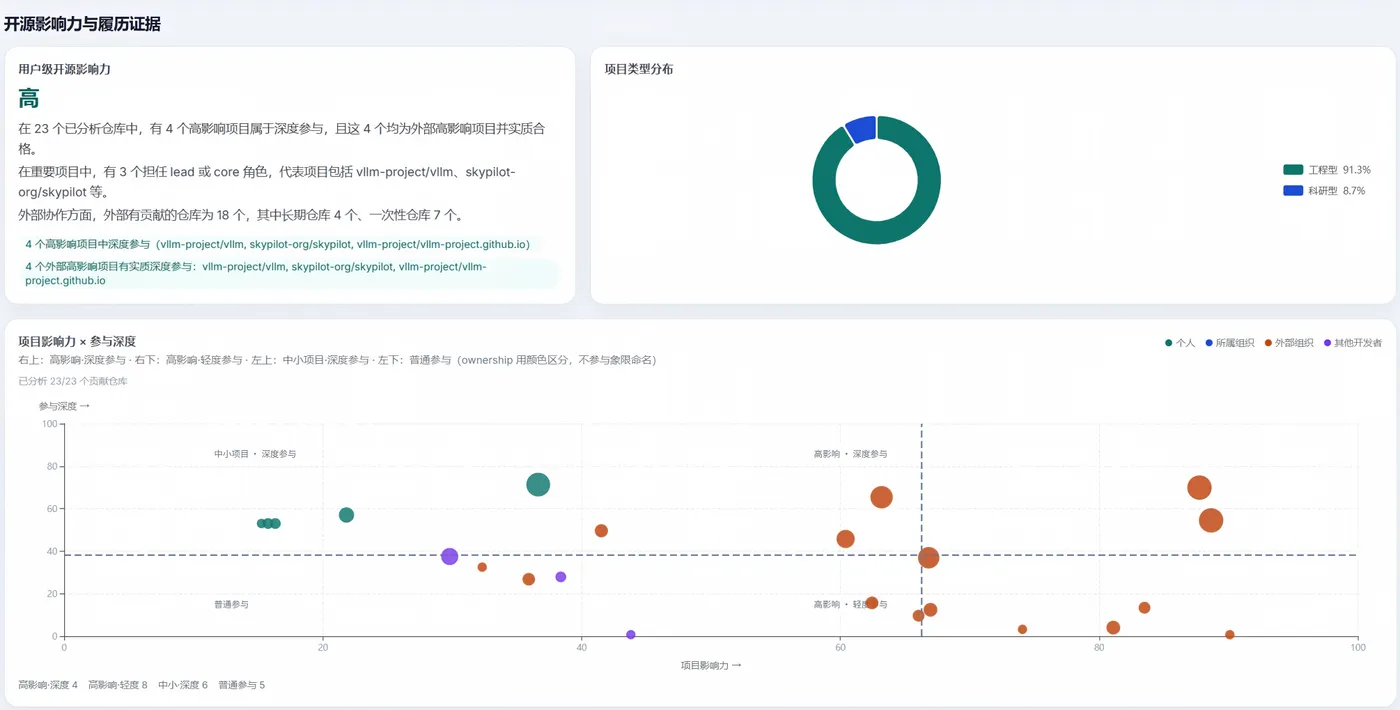Select the teal bubble near impact 22

point(346,515)
